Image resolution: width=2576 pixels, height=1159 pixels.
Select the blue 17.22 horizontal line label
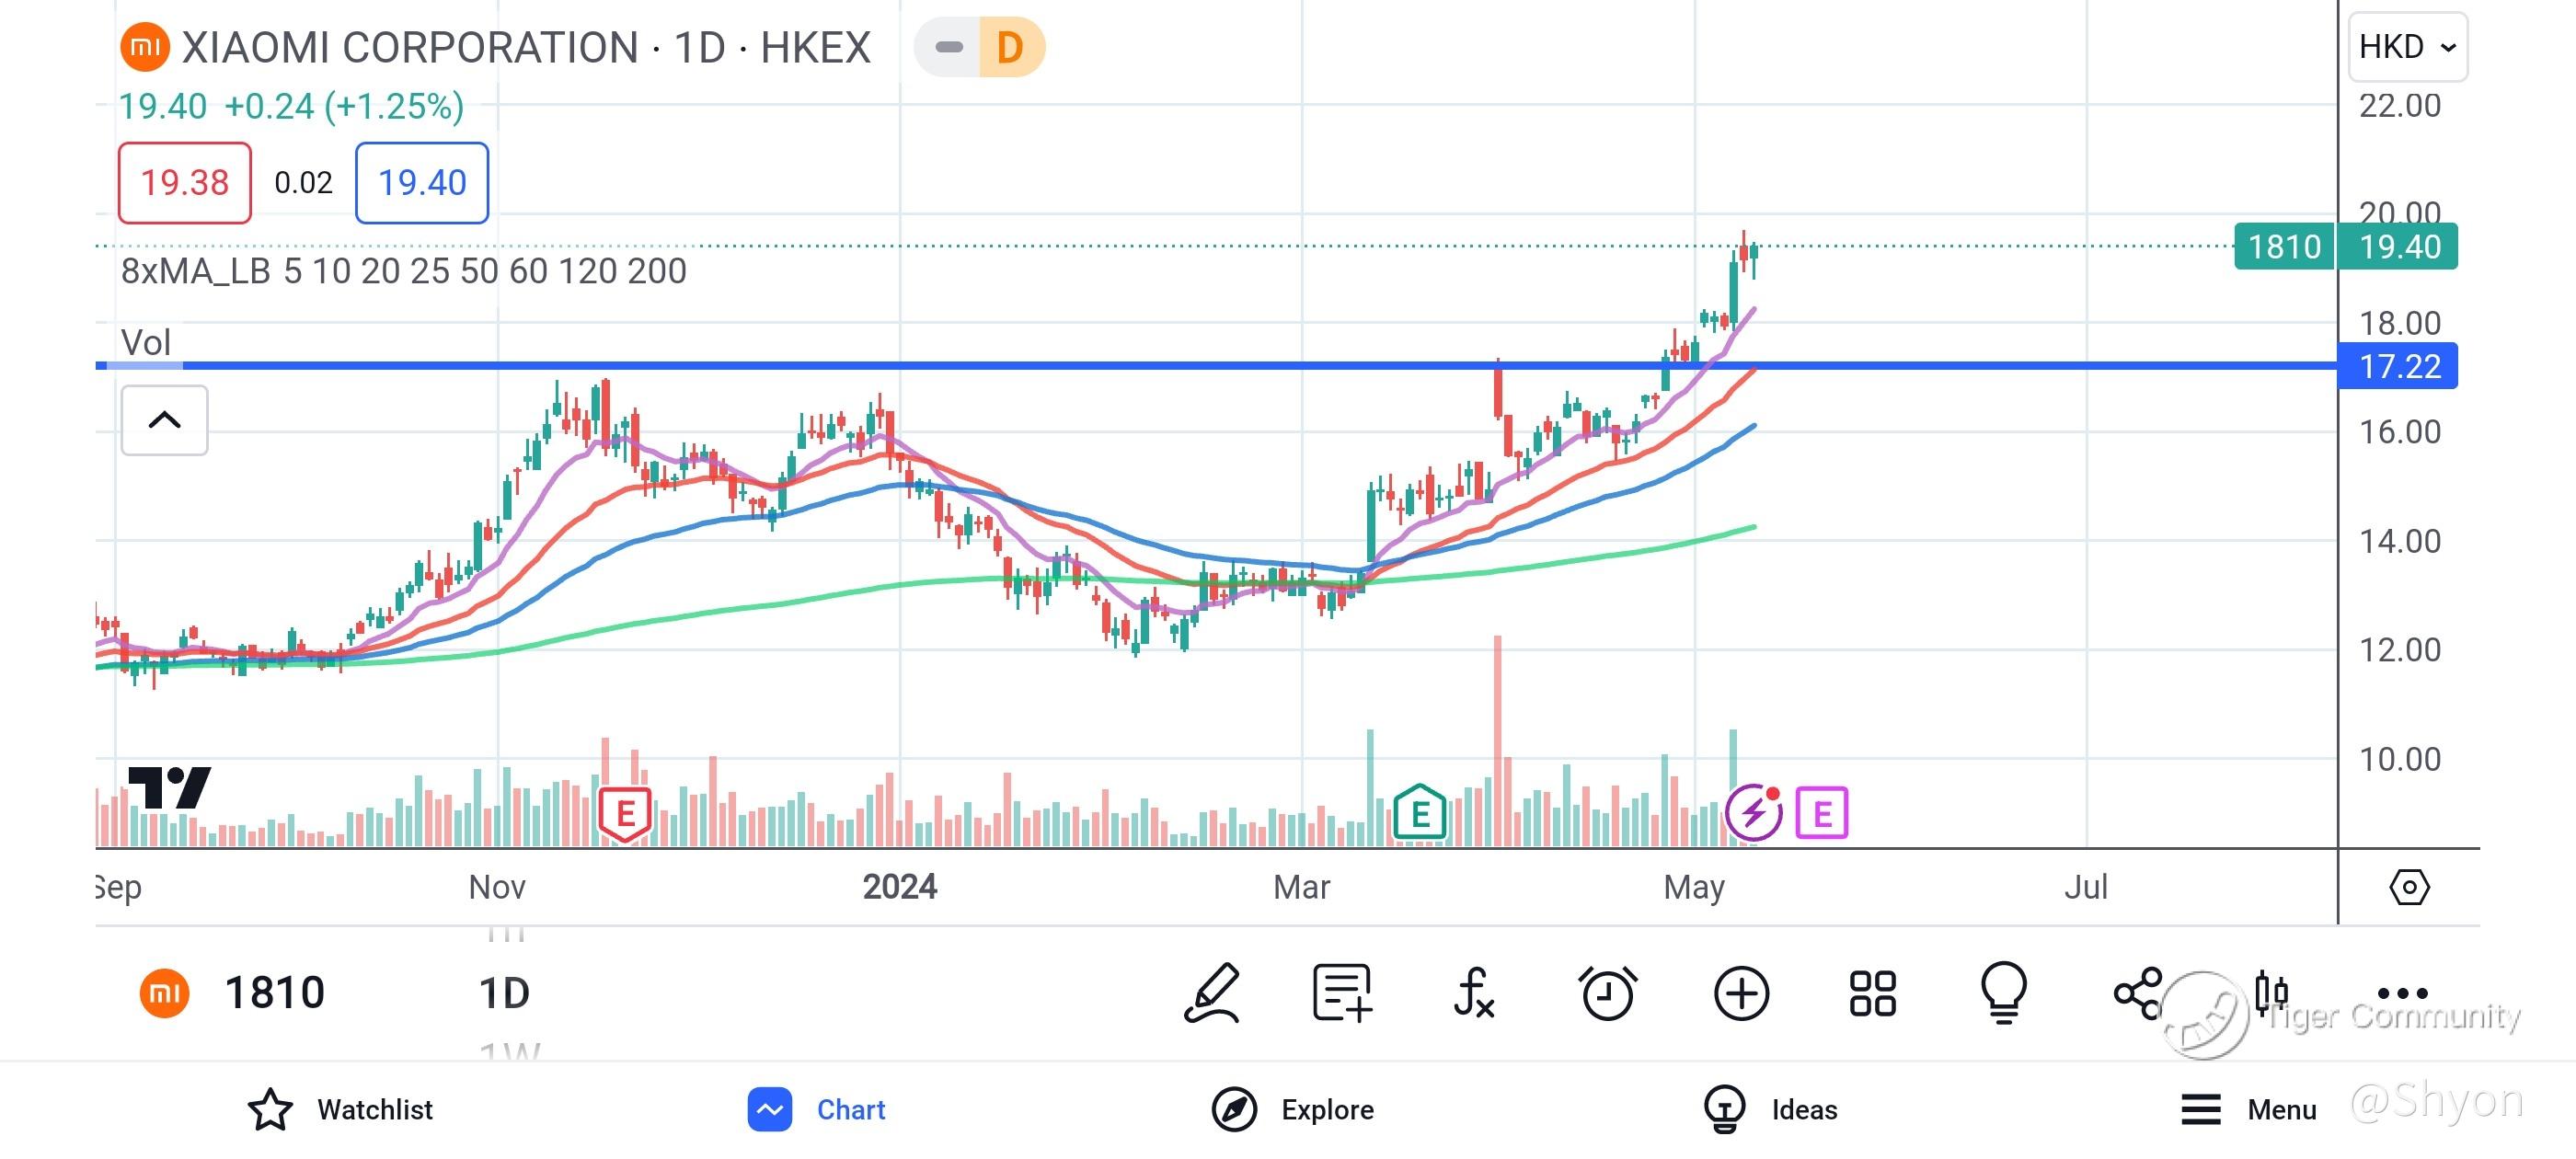2399,366
